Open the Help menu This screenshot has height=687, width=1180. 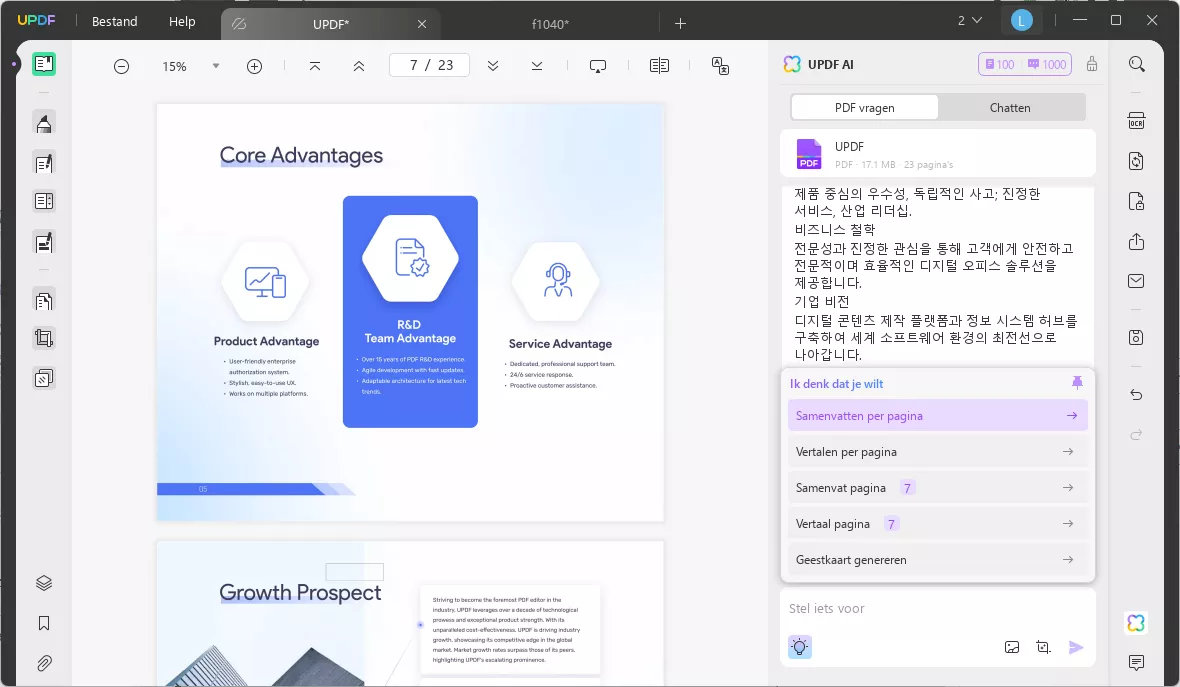pos(182,22)
